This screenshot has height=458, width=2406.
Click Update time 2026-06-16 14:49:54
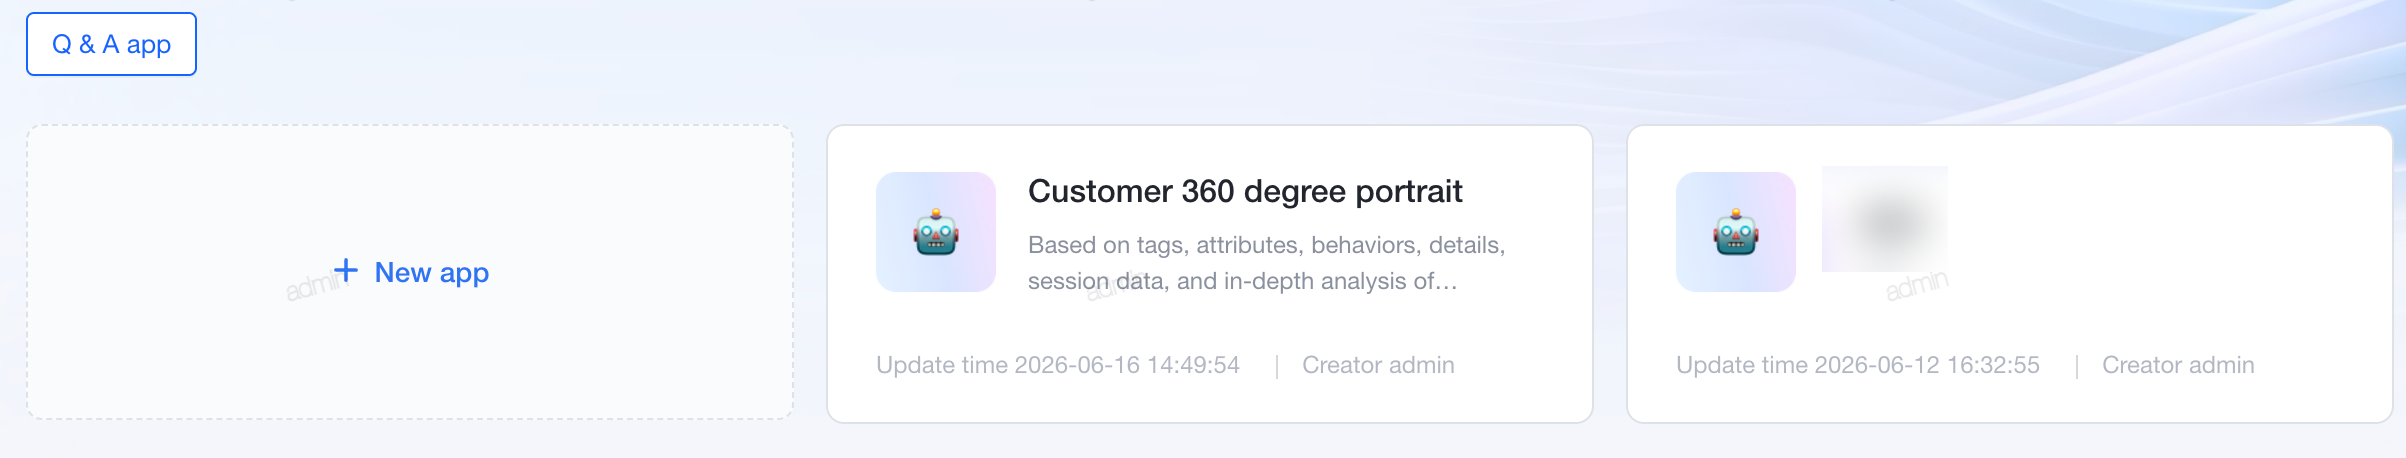(1058, 365)
